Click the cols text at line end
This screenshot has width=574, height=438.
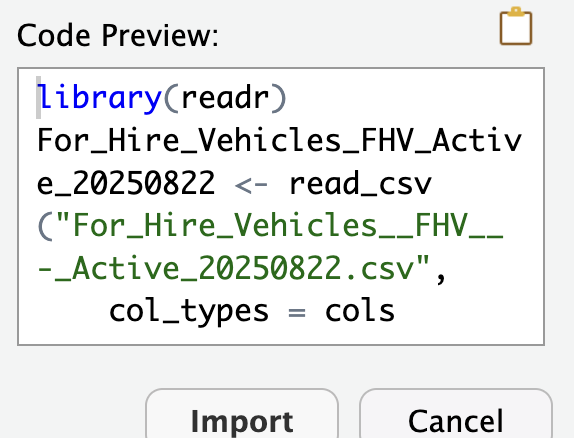[x=360, y=311]
